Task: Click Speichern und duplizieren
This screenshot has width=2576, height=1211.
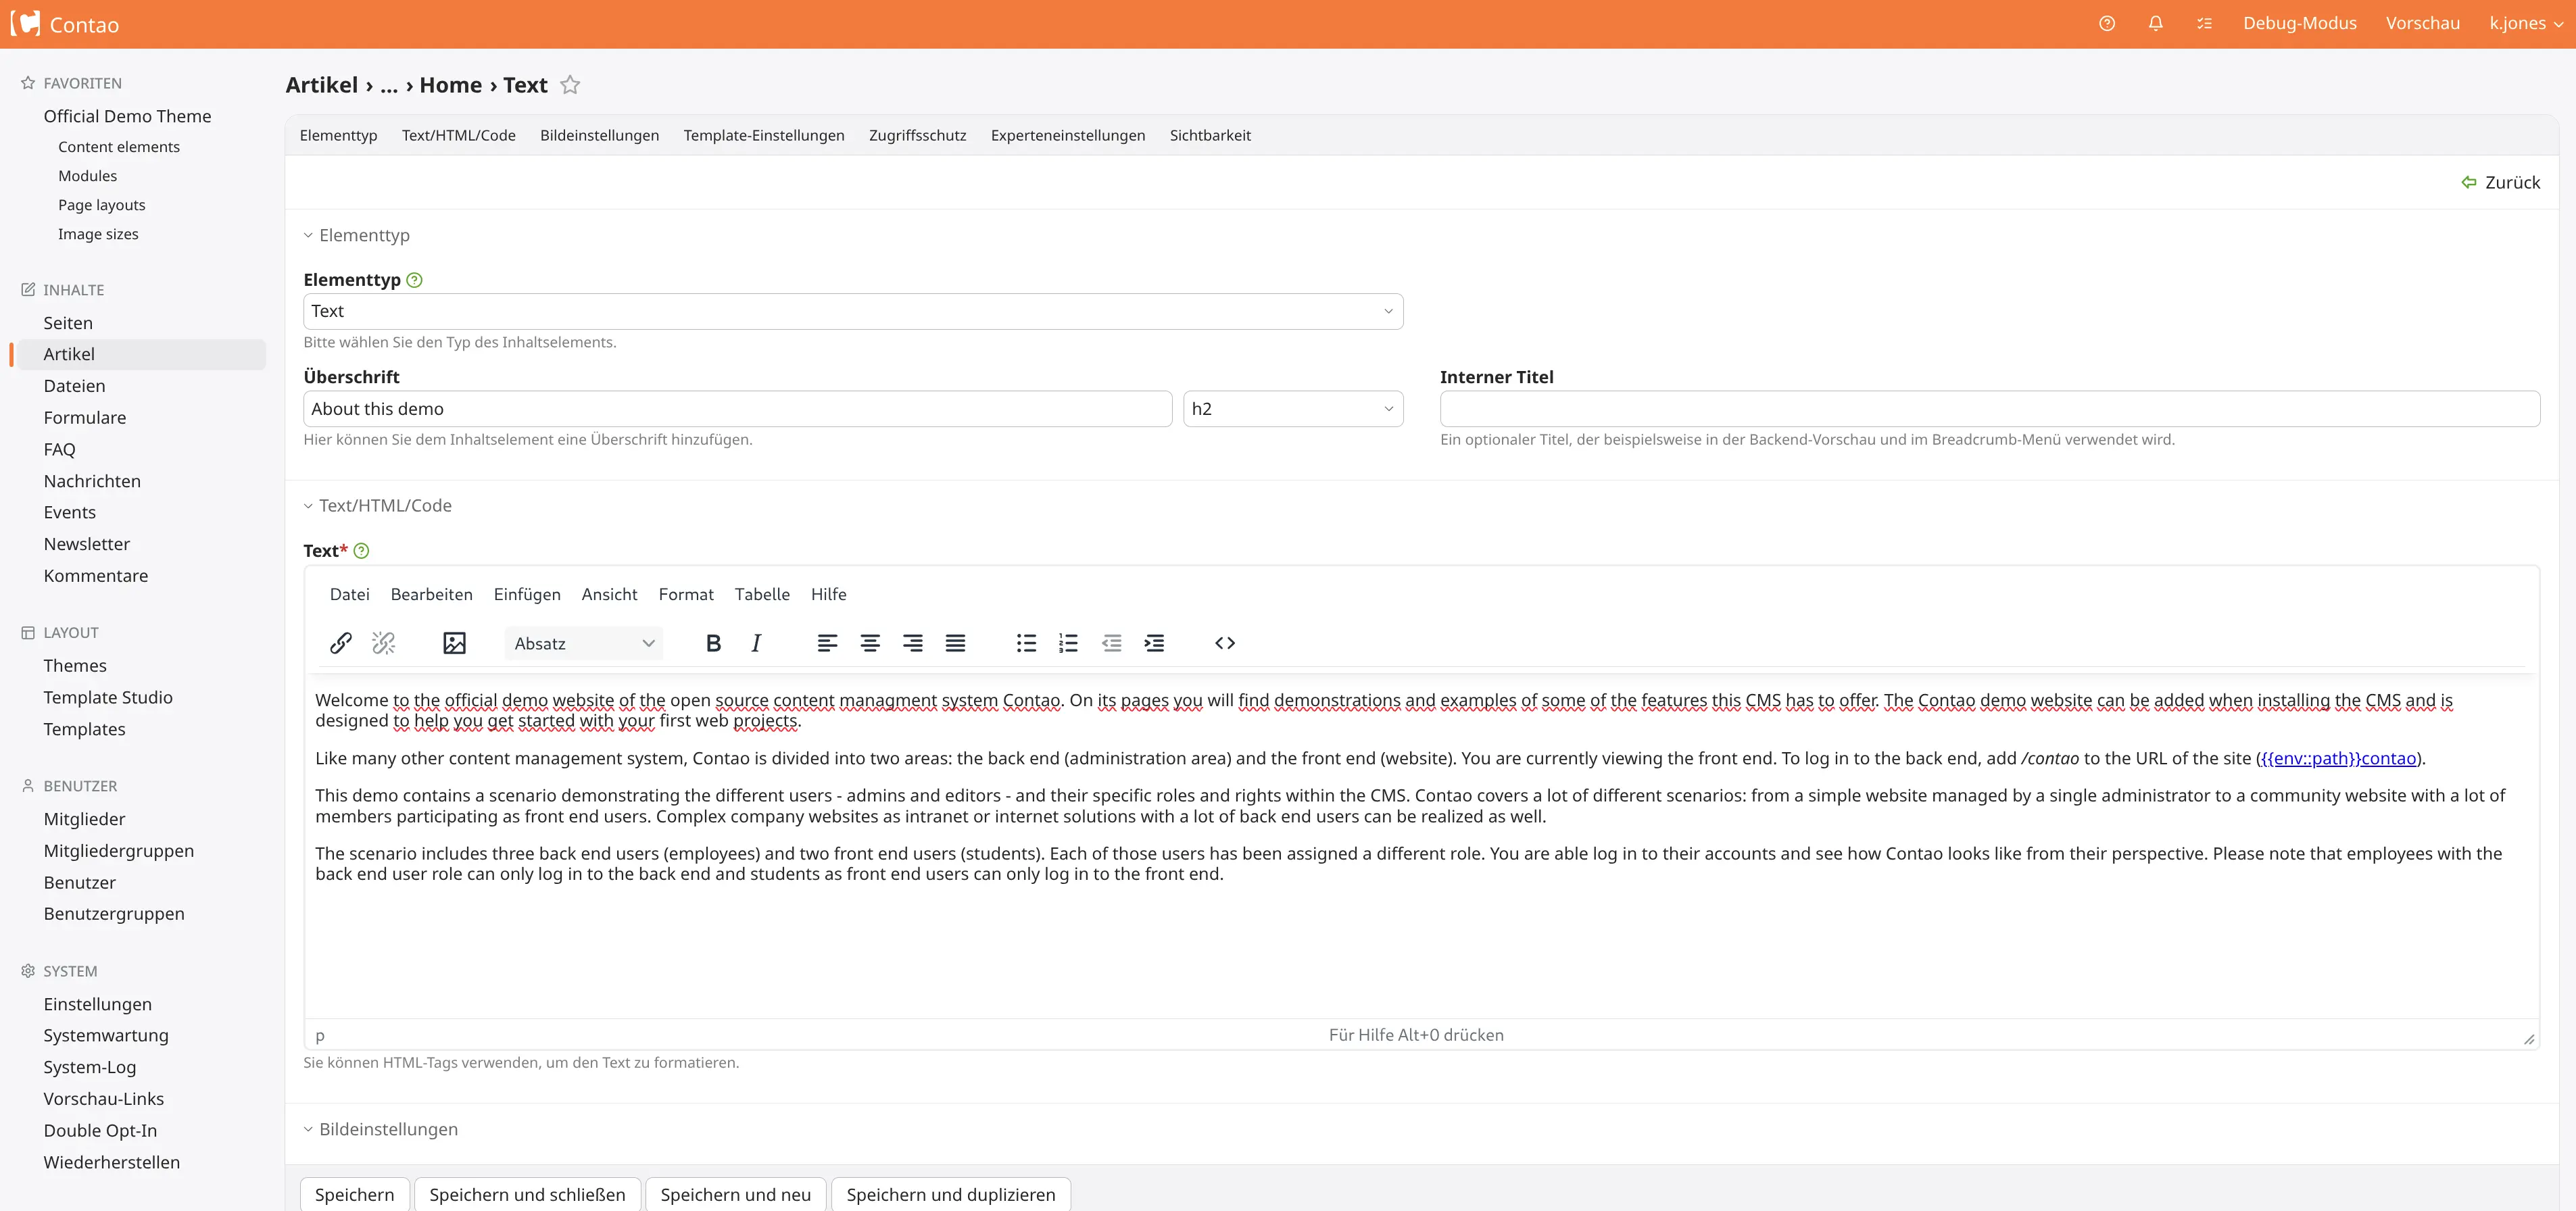Action: pos(951,1195)
